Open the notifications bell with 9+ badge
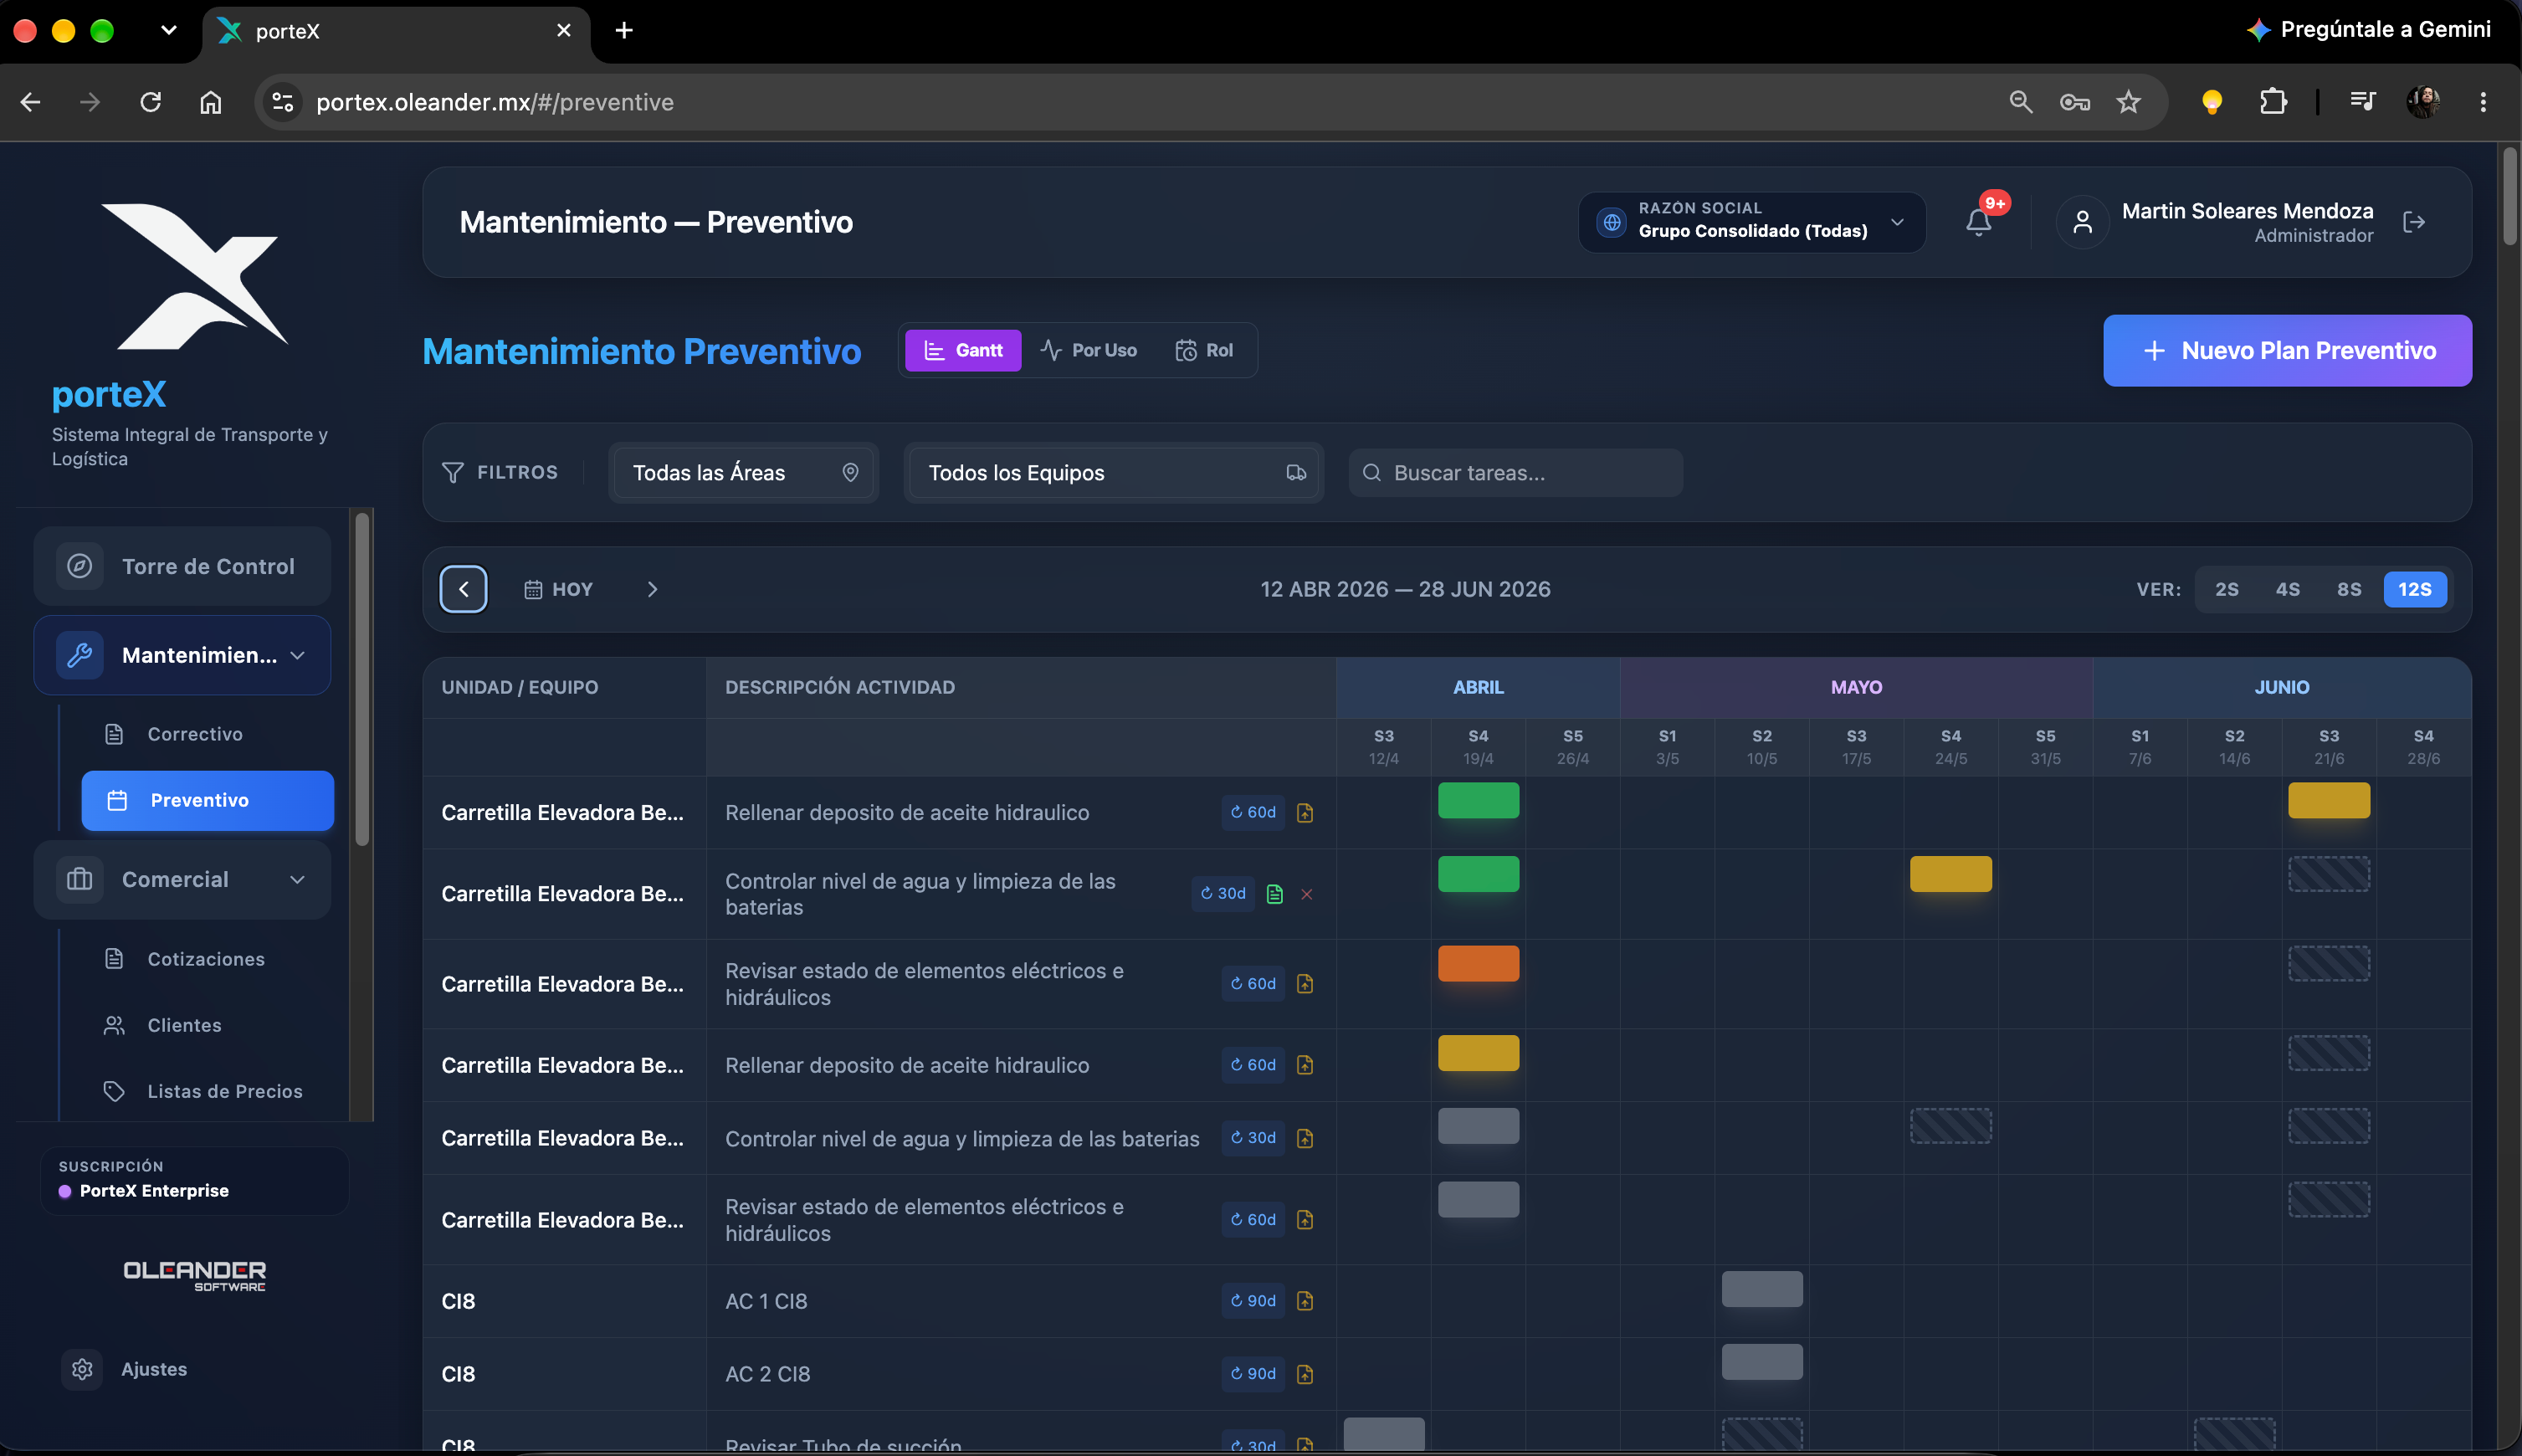2522x1456 pixels. [1978, 222]
